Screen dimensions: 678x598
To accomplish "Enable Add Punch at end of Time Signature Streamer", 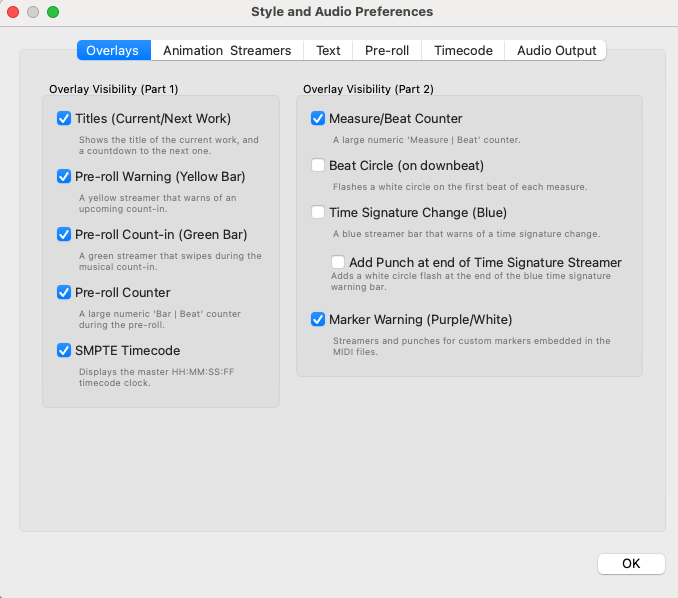I will click(338, 262).
